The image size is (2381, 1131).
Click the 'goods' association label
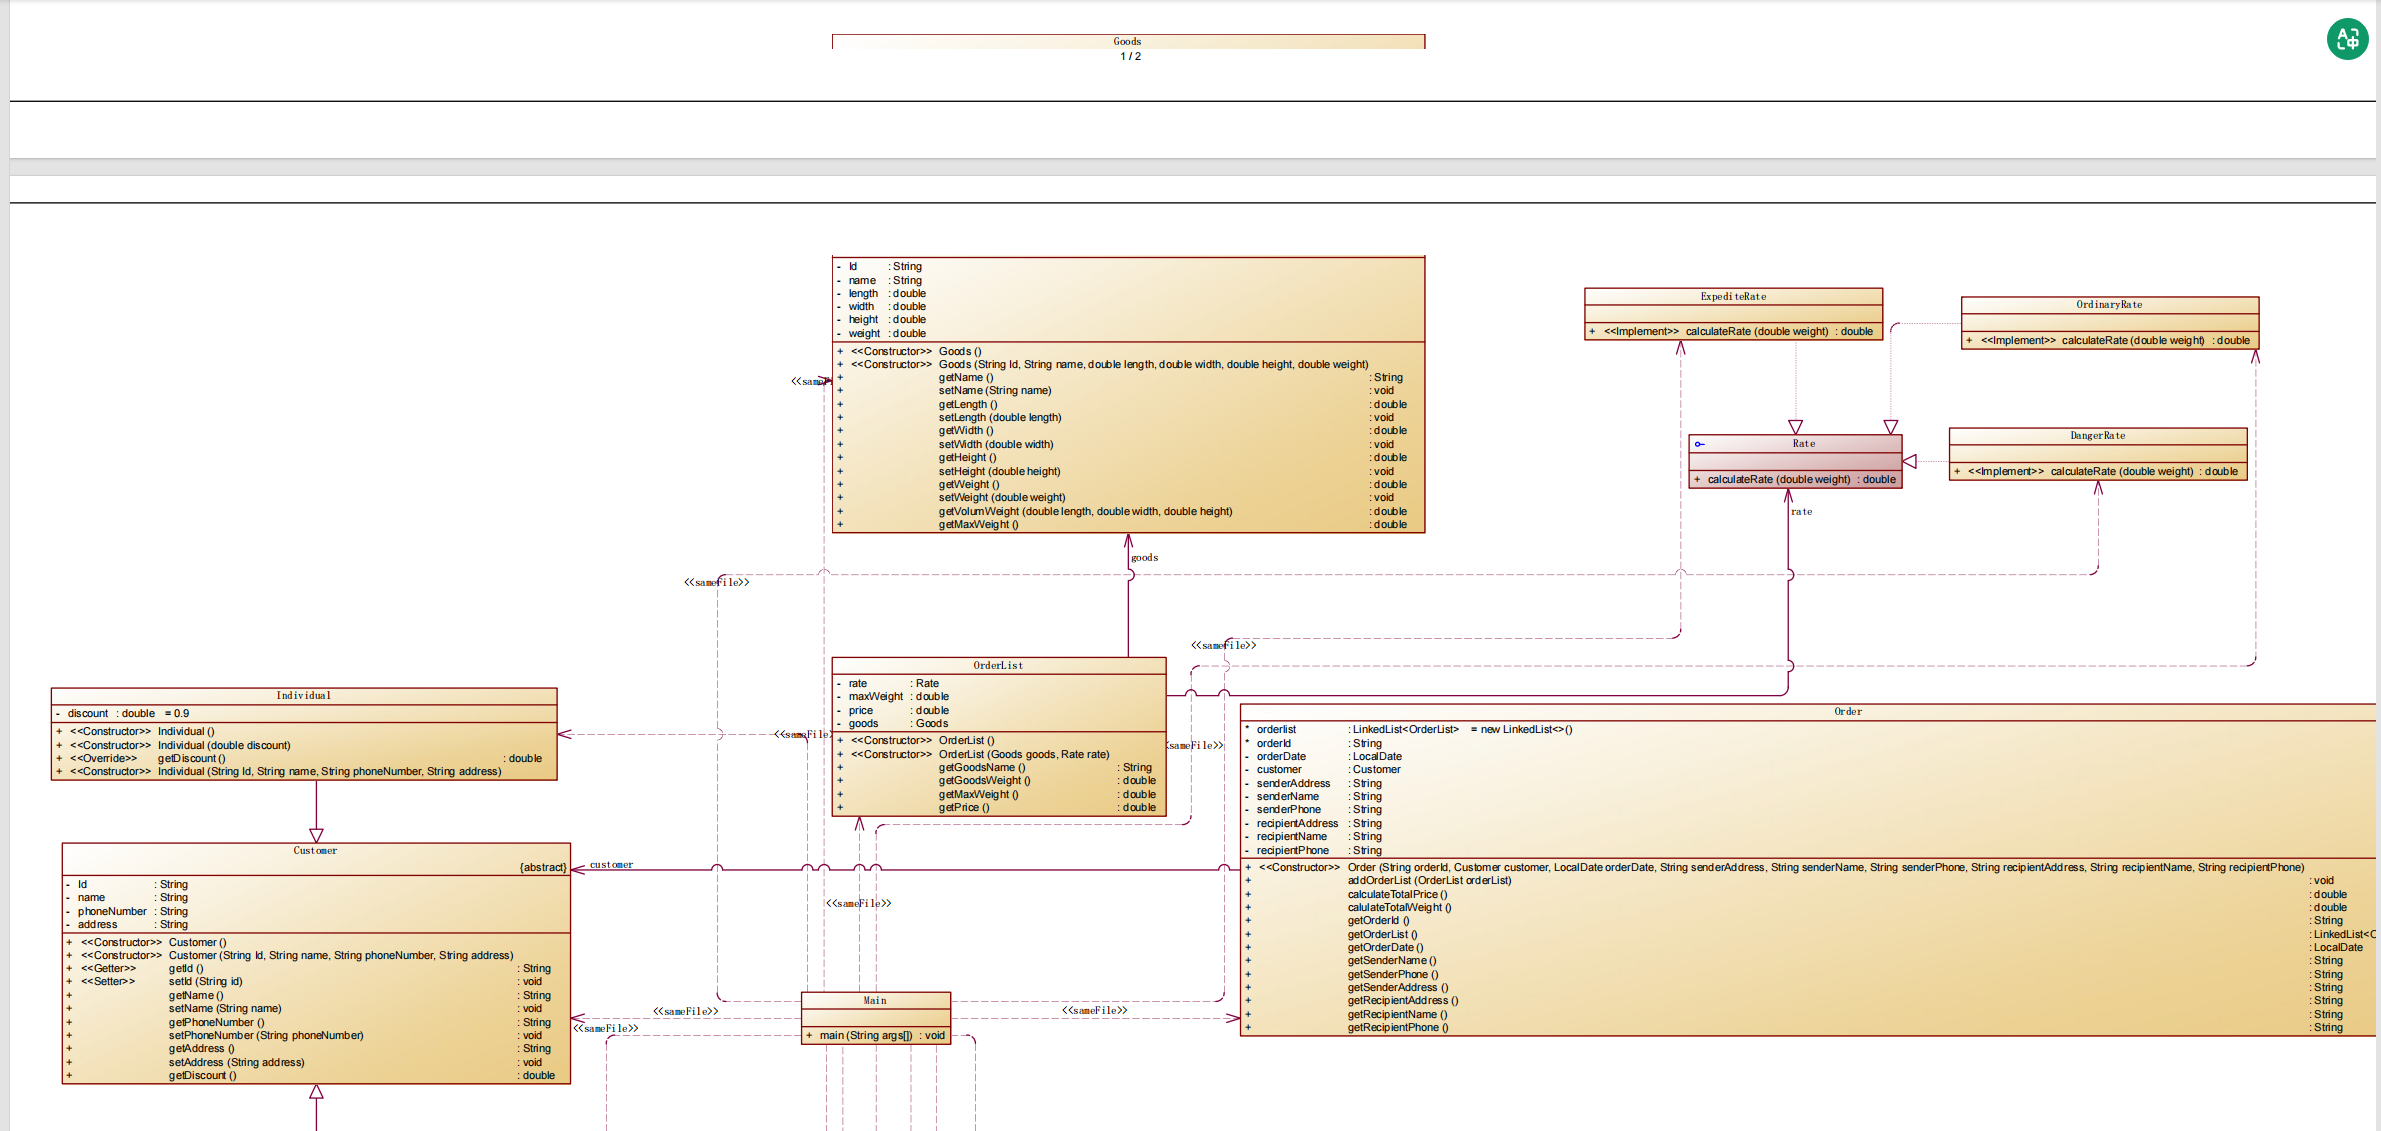(1144, 557)
